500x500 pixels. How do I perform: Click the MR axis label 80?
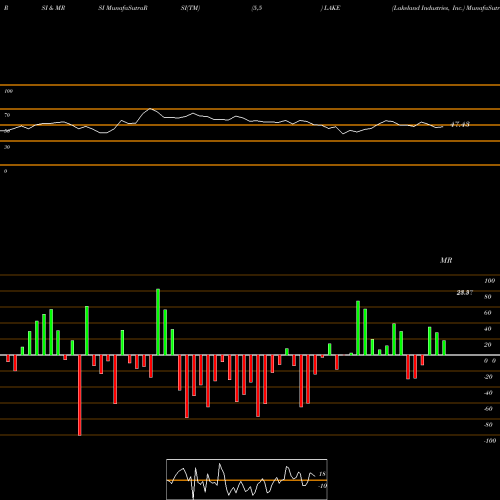(x=488, y=297)
